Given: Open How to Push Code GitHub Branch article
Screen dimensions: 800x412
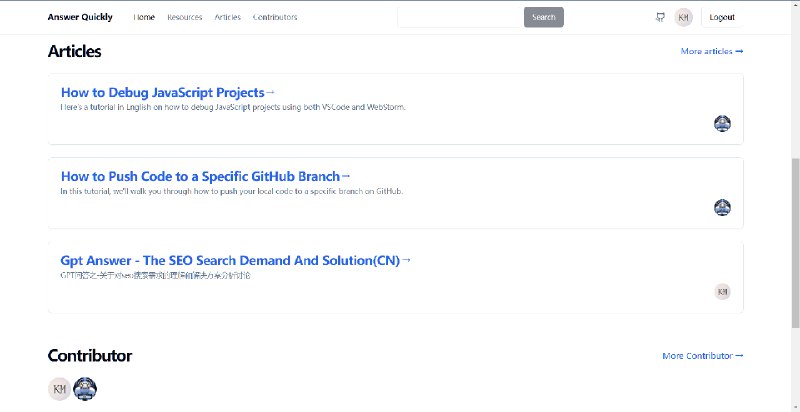Looking at the screenshot, I should point(206,176).
